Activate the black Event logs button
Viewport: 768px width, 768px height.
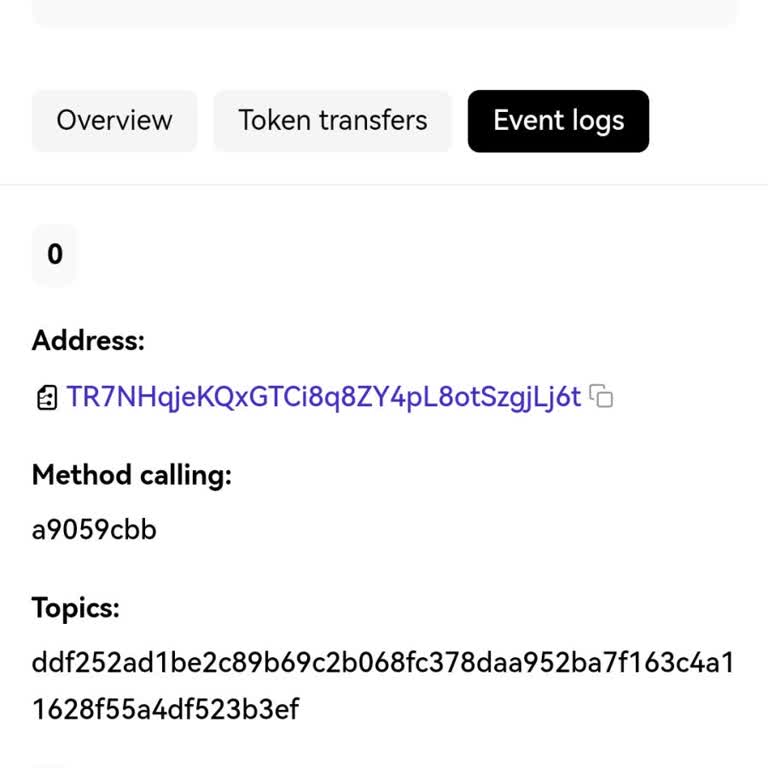(x=558, y=121)
